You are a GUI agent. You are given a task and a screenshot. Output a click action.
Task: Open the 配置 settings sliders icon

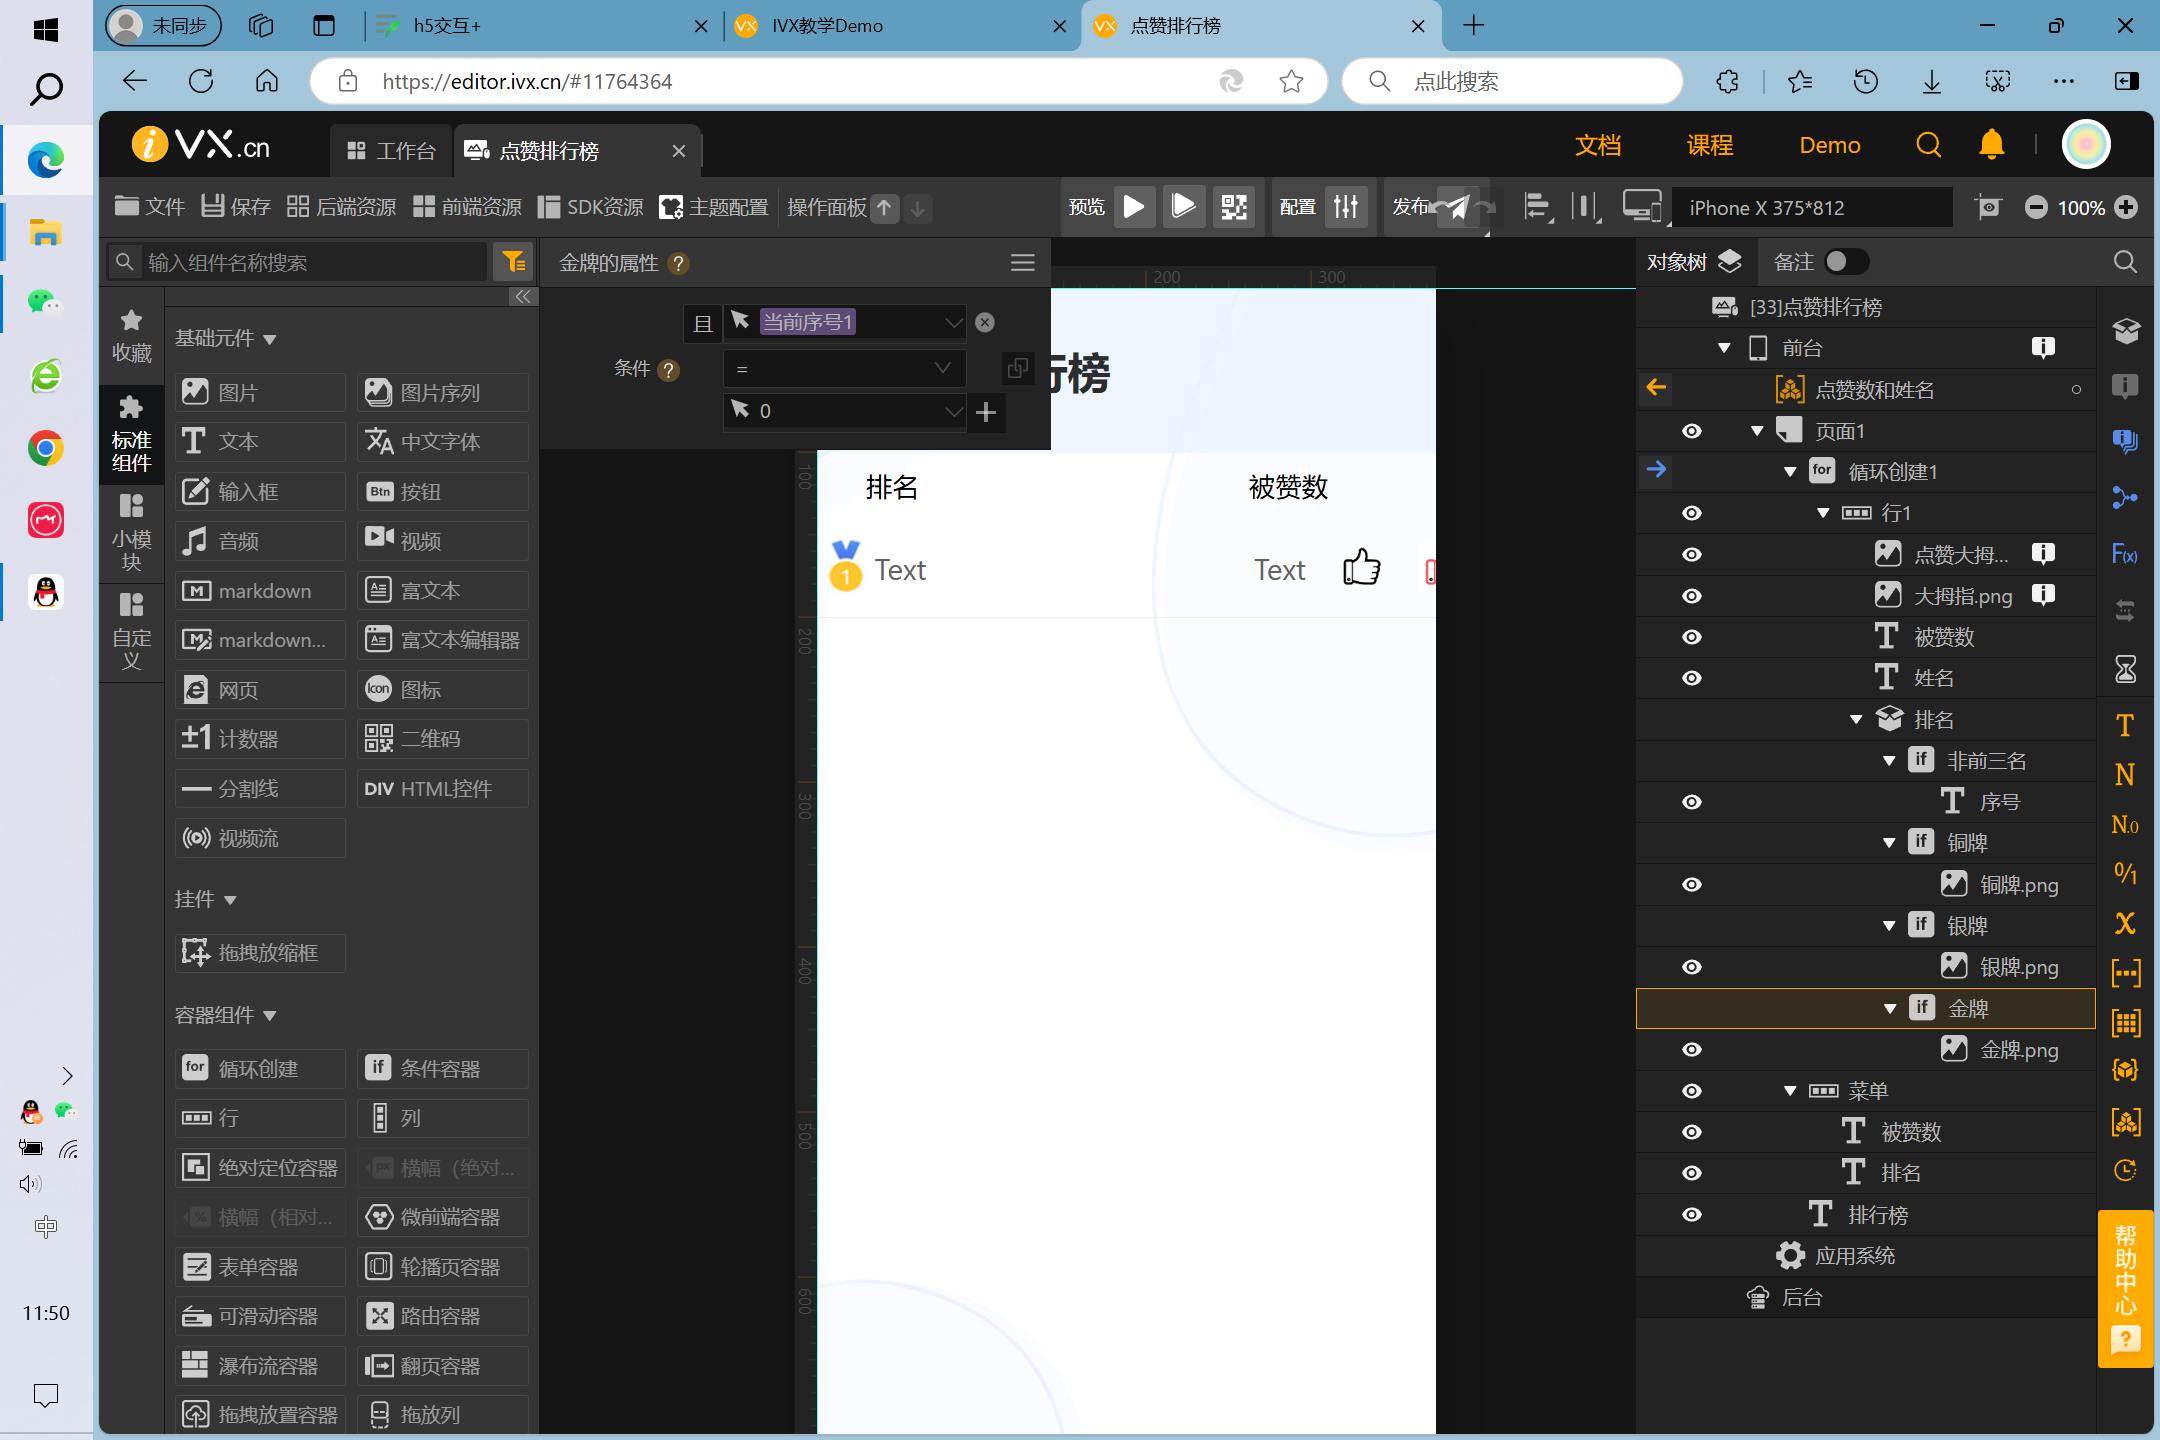coord(1346,207)
